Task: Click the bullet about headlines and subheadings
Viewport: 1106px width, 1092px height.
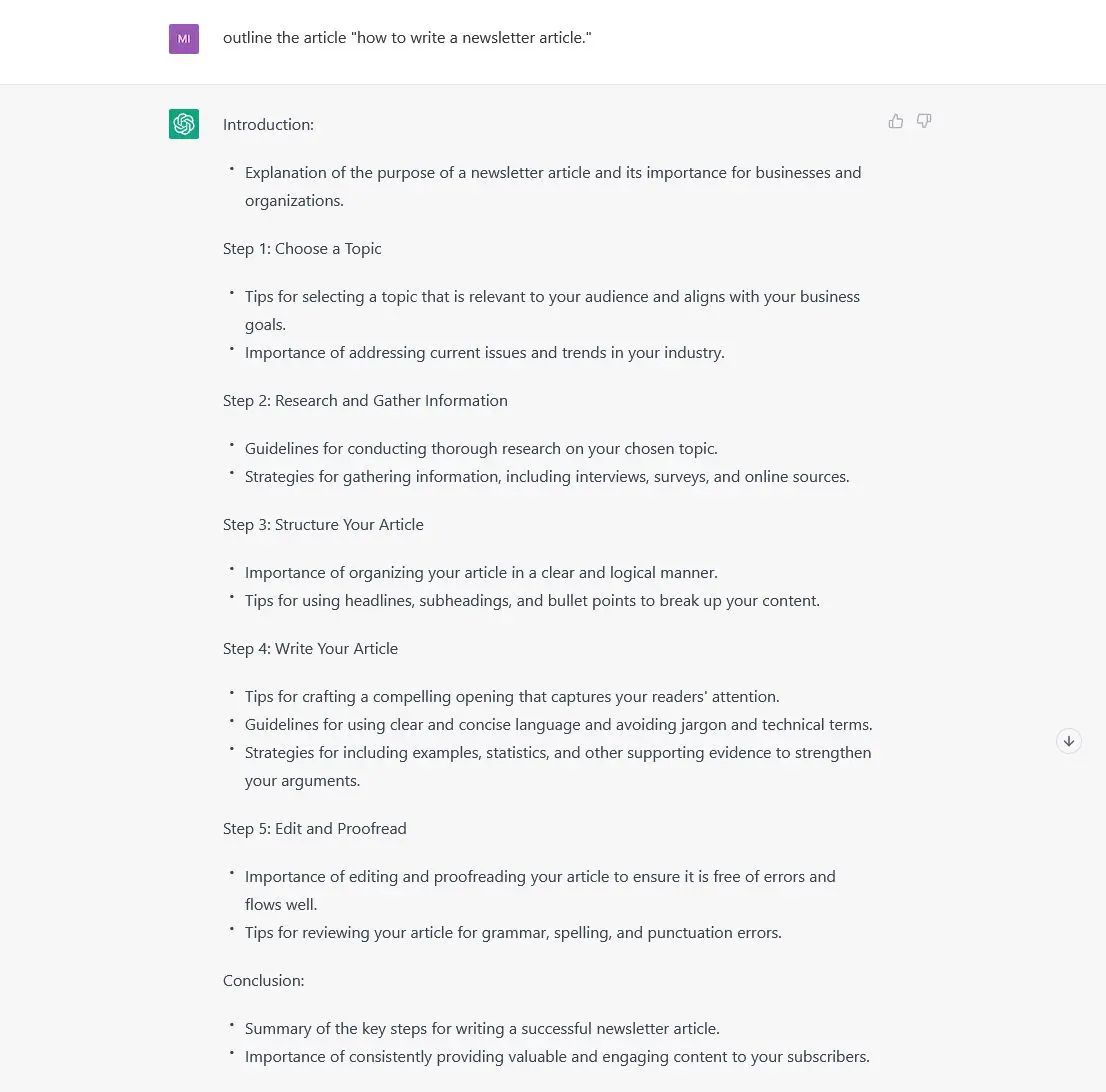Action: [x=532, y=600]
